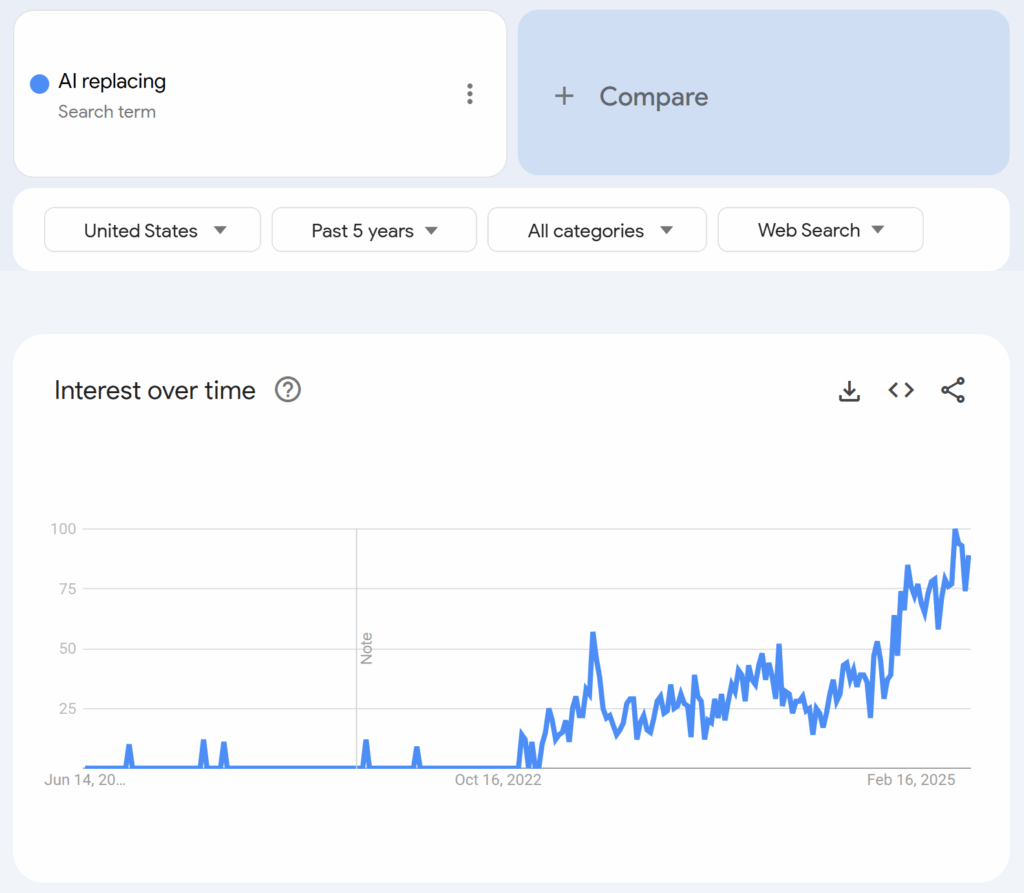Screen dimensions: 1024x893
Task: Click the 100 y-axis value
Action: [63, 528]
